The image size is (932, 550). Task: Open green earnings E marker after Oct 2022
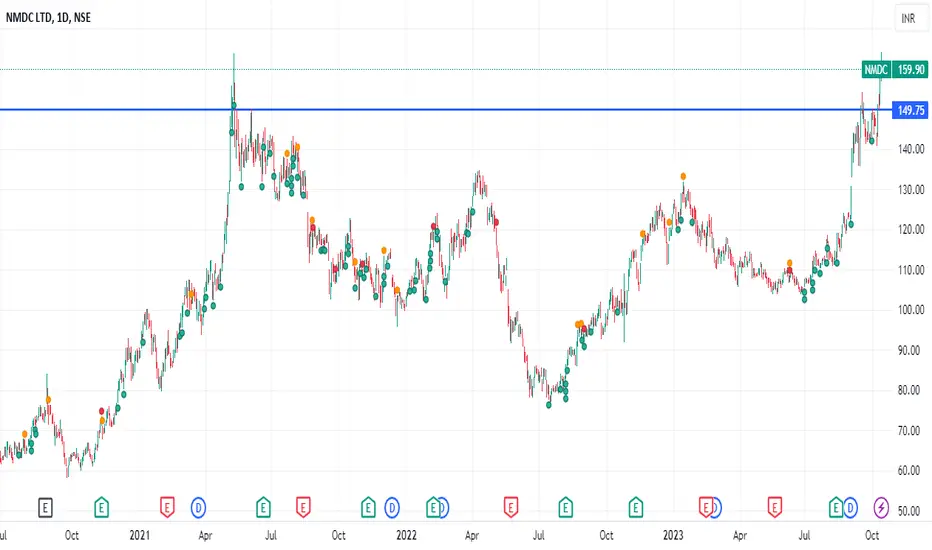coord(635,508)
